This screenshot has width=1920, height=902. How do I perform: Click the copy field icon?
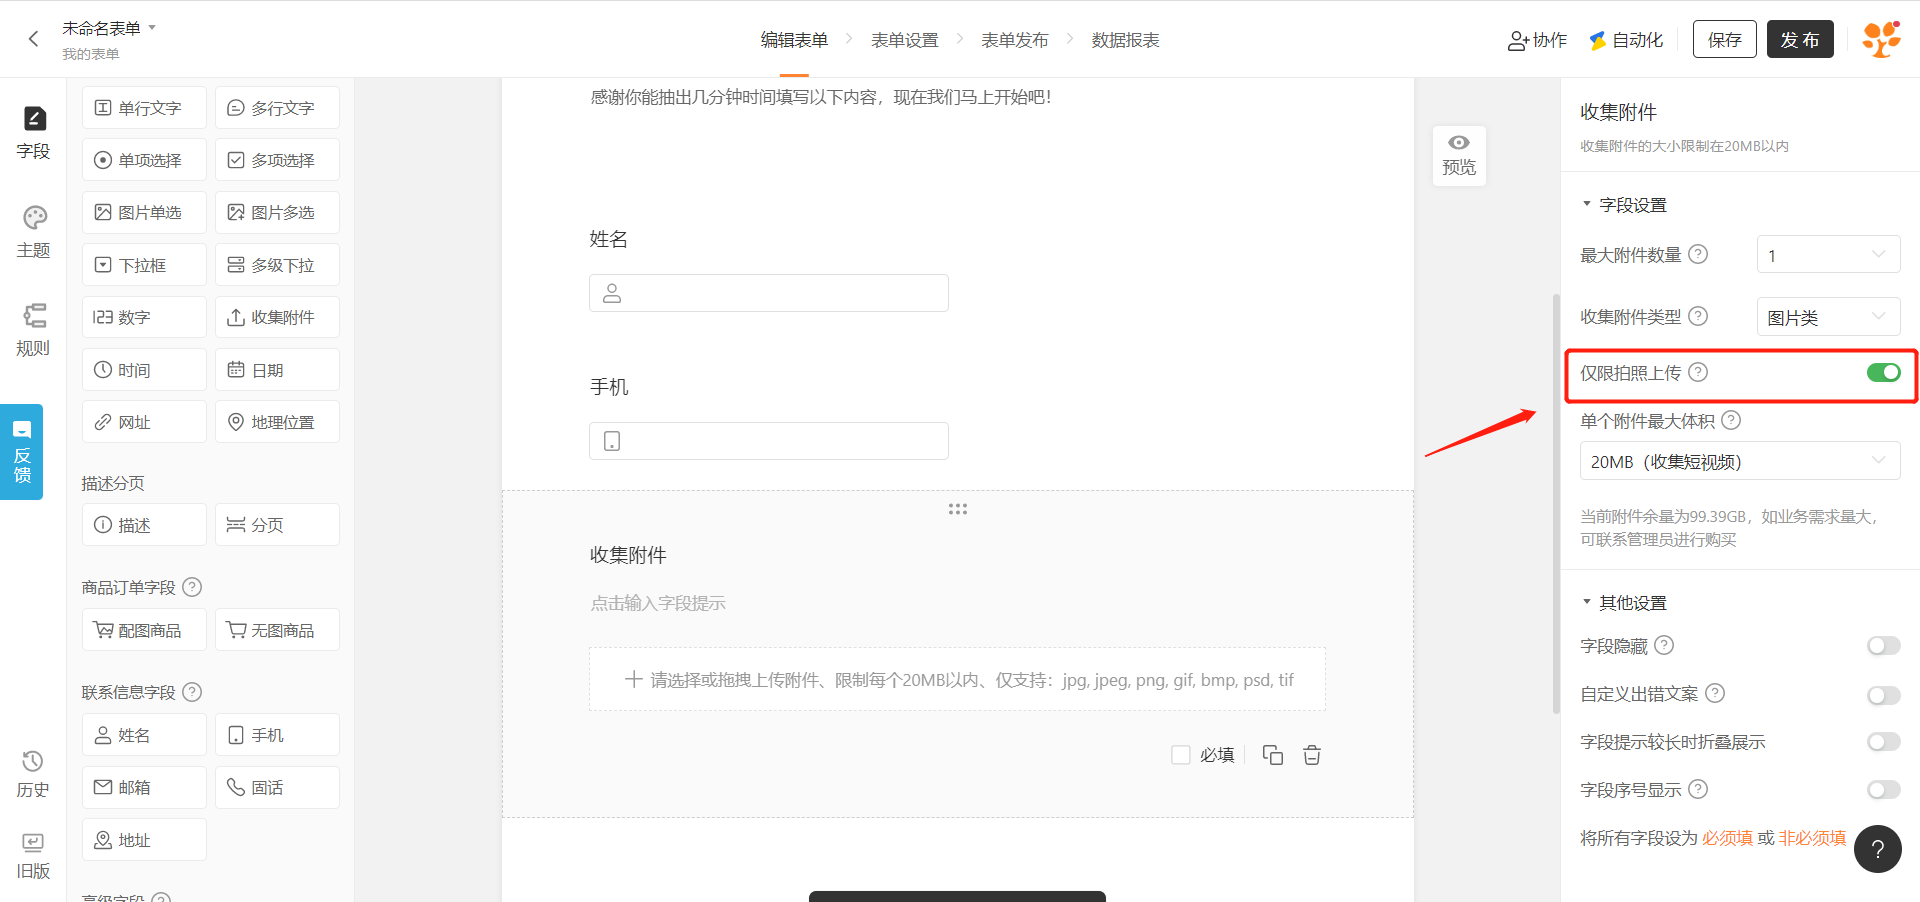(x=1272, y=755)
